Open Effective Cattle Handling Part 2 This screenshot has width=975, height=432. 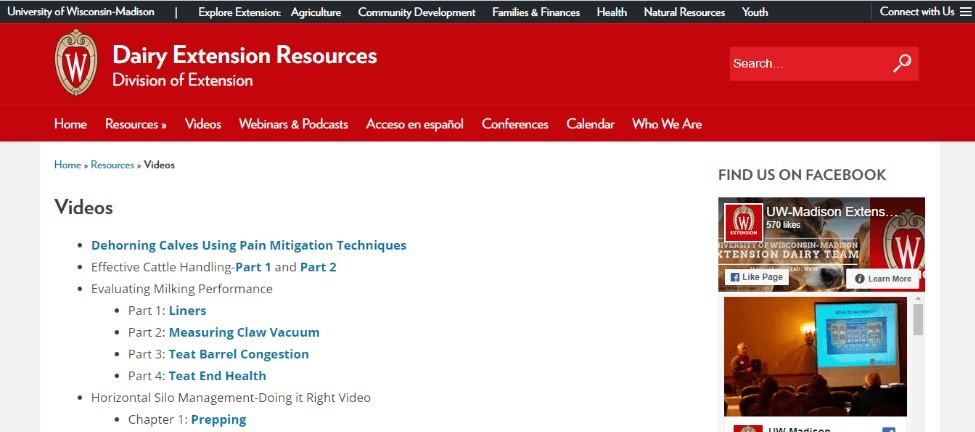(x=318, y=267)
